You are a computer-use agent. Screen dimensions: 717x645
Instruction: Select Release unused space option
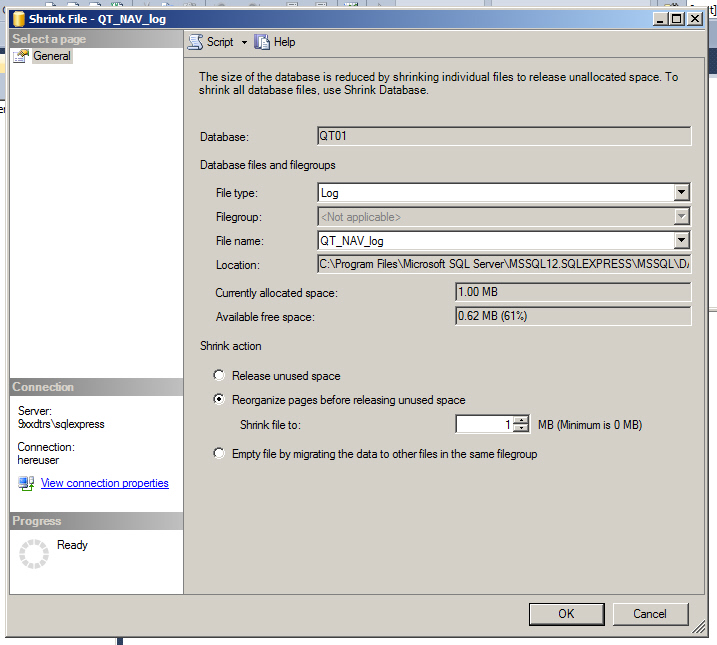pos(220,376)
